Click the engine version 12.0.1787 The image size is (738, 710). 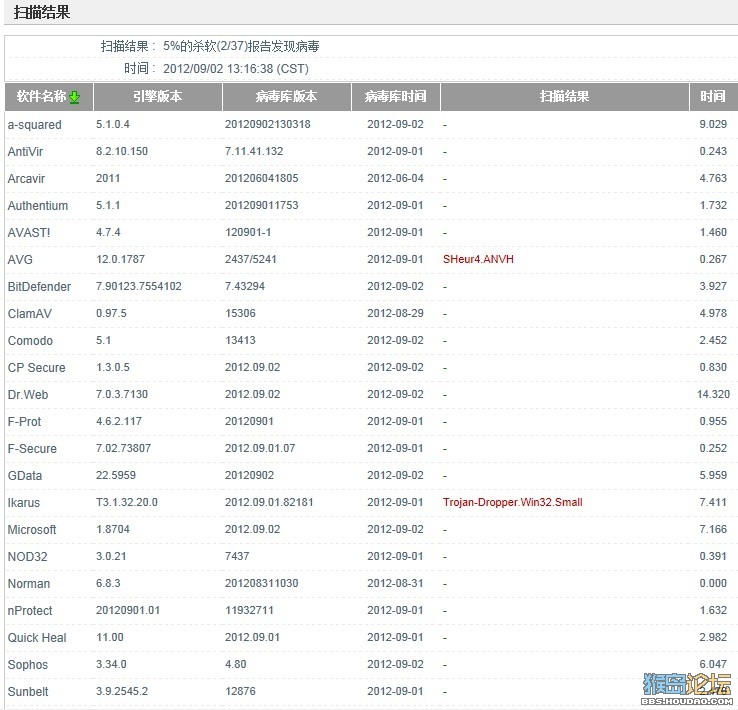tap(120, 259)
